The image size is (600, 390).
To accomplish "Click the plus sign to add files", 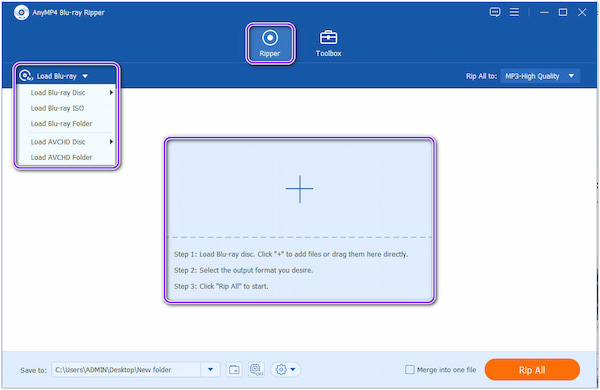I will click(x=299, y=189).
